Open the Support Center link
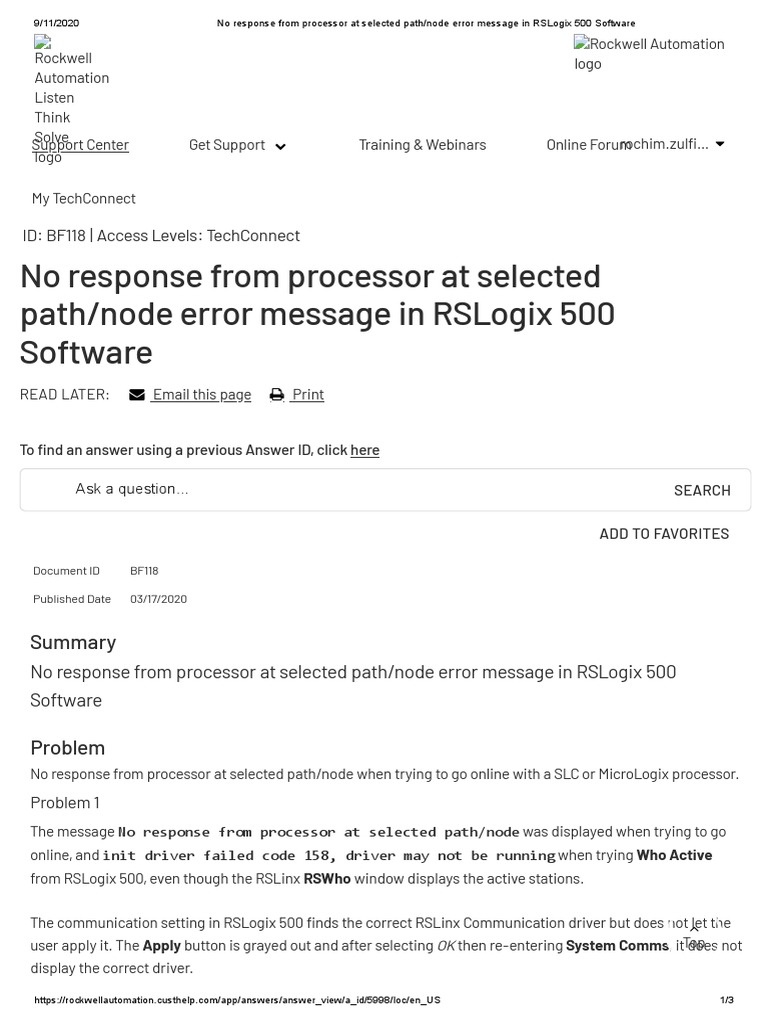768x1024 pixels. [80, 145]
